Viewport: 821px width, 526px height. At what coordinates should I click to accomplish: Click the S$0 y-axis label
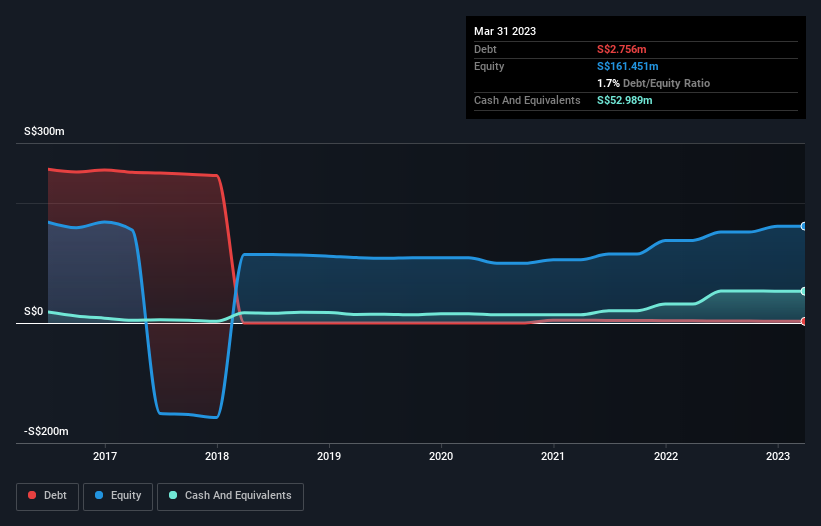34,311
